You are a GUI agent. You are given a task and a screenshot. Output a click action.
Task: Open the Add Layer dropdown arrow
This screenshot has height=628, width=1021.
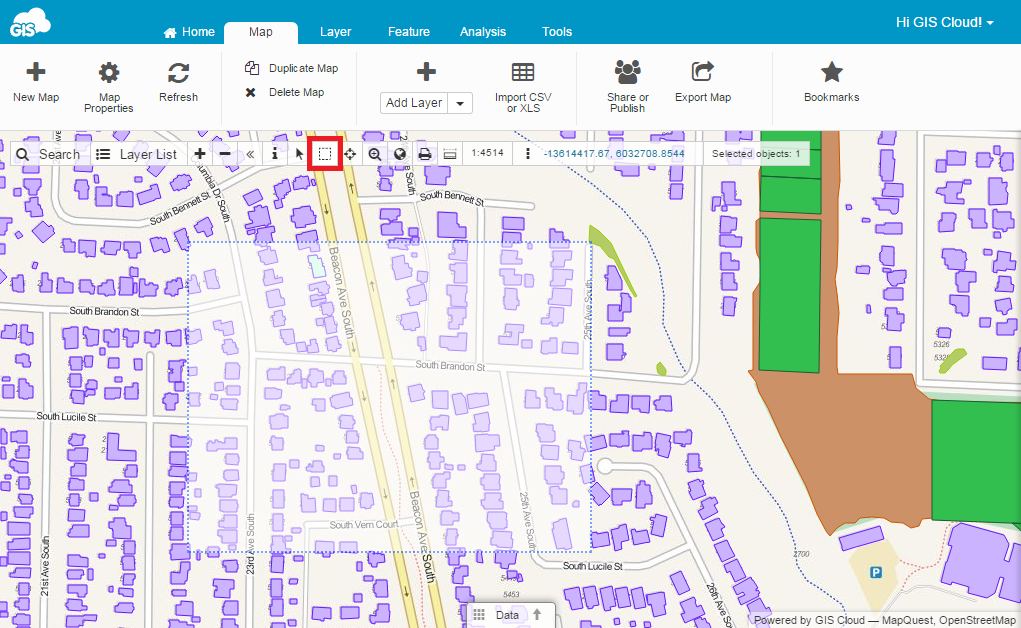pos(461,103)
